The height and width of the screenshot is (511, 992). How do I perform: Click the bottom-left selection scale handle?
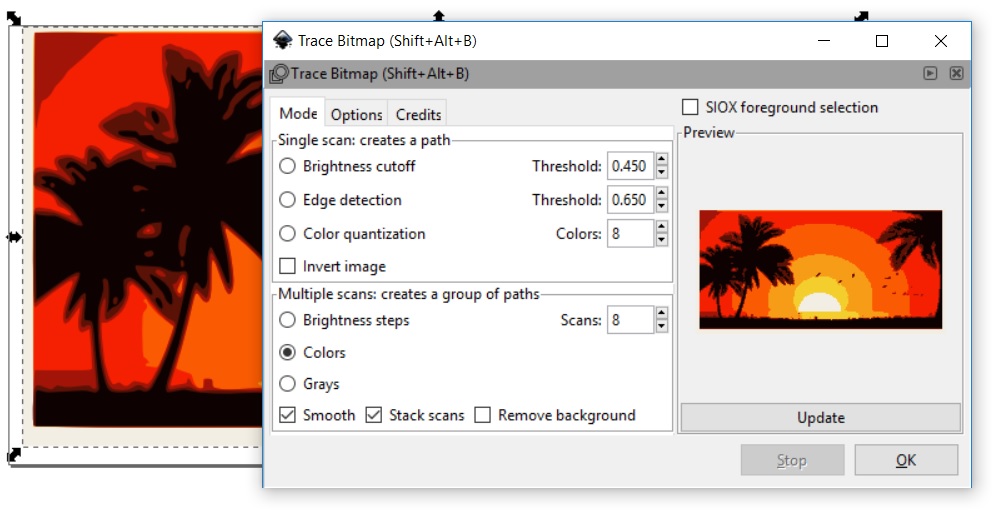point(14,456)
